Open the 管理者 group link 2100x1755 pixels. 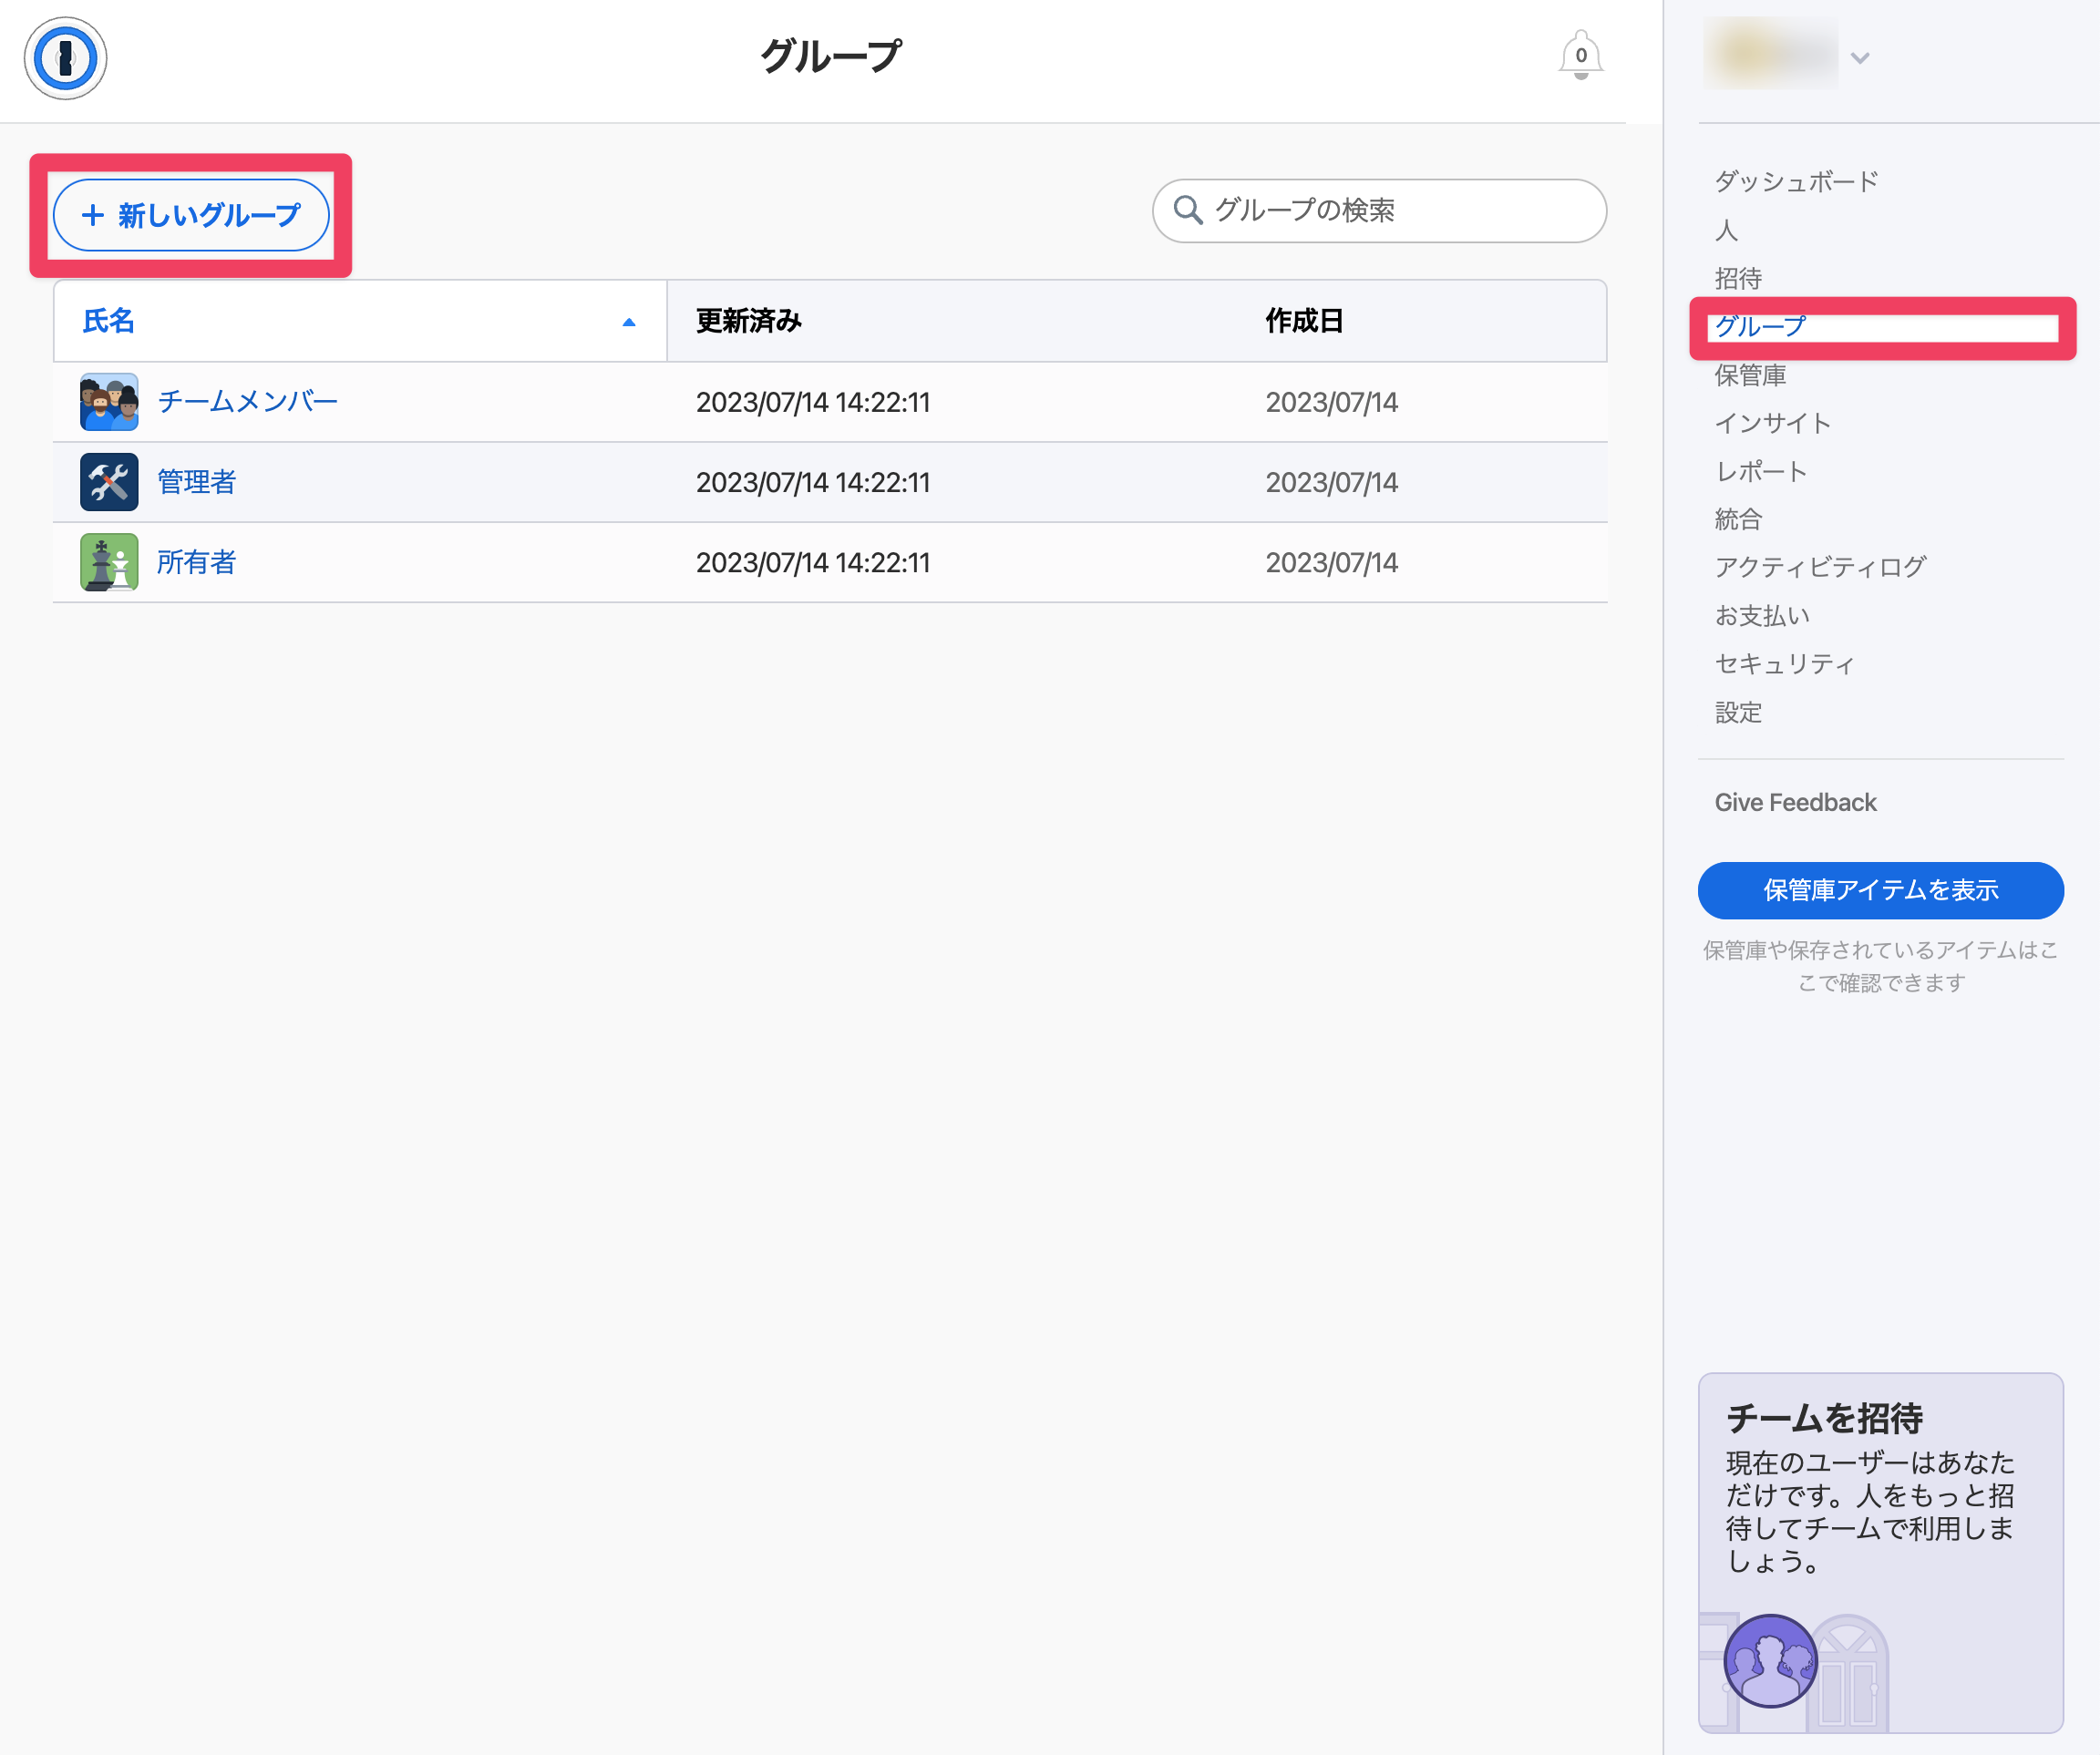point(196,482)
